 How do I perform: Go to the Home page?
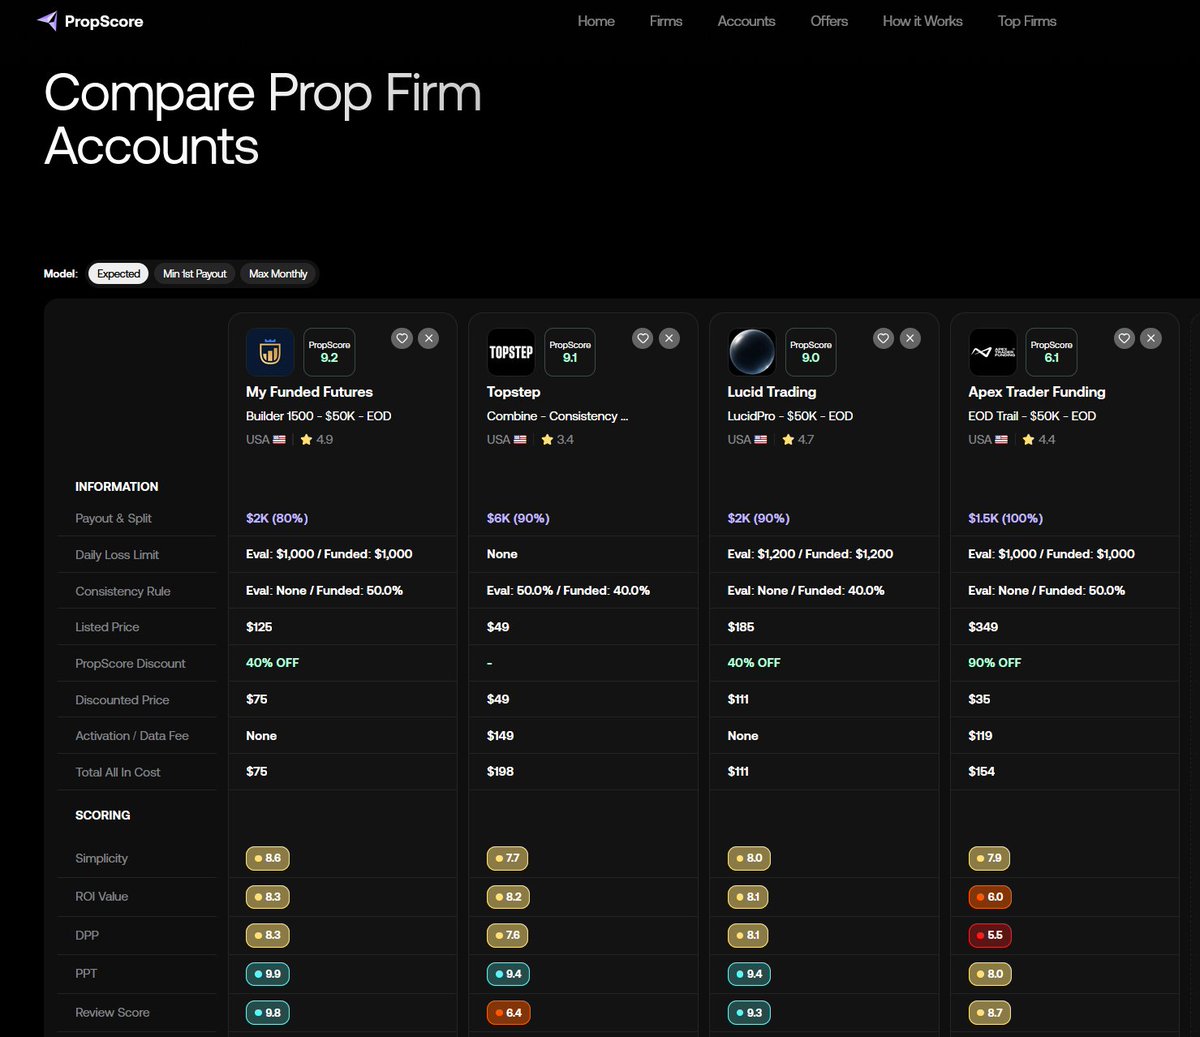coord(596,21)
